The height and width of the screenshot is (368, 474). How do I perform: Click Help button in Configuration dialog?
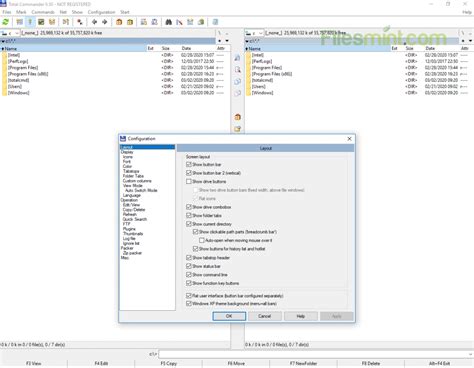pyautogui.click(x=301, y=316)
